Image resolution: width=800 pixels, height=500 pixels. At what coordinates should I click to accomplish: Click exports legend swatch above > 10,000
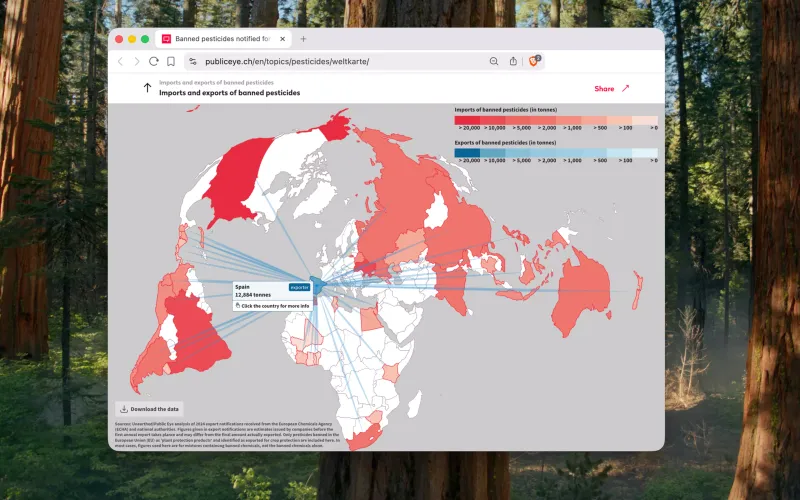pyautogui.click(x=493, y=153)
